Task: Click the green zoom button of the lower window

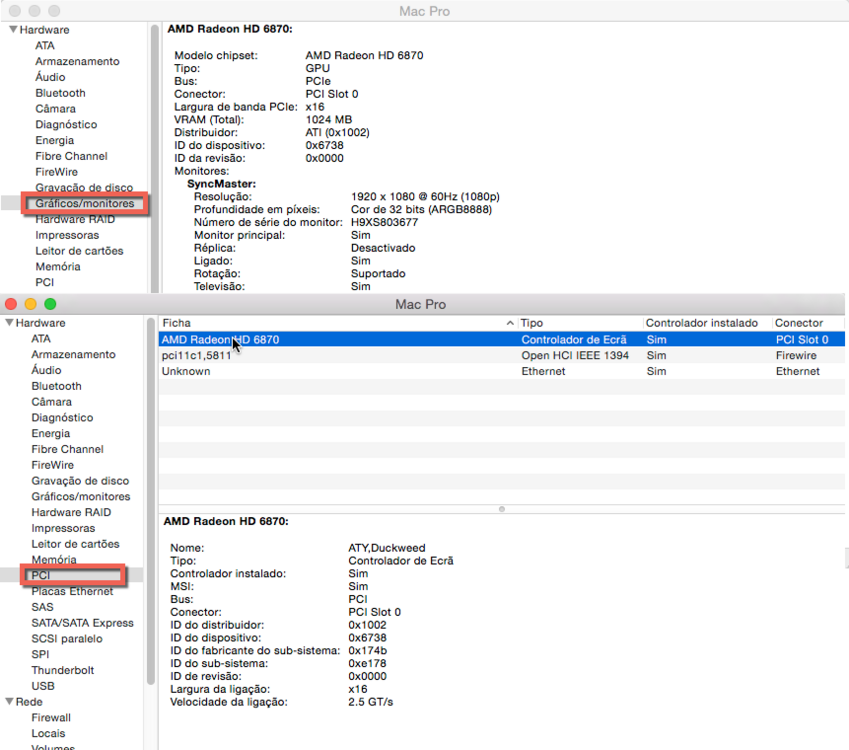Action: 50,304
